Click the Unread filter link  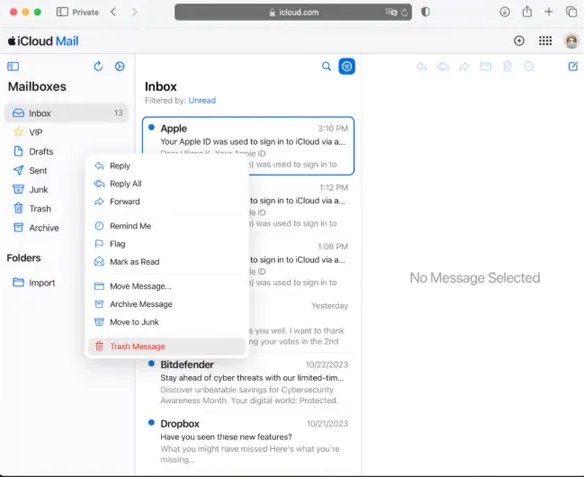[202, 100]
